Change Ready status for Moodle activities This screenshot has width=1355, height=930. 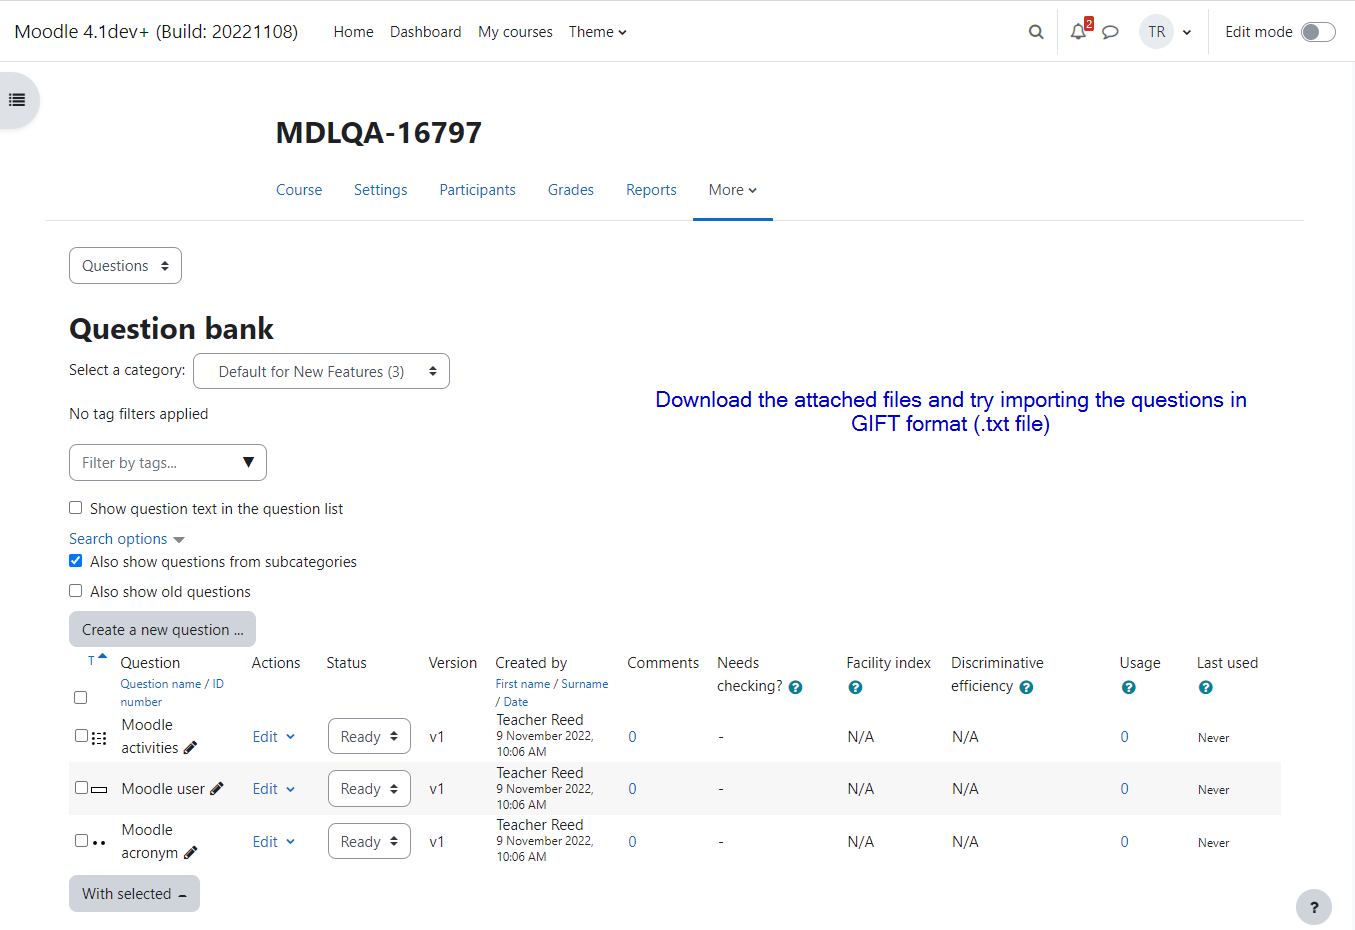click(369, 737)
